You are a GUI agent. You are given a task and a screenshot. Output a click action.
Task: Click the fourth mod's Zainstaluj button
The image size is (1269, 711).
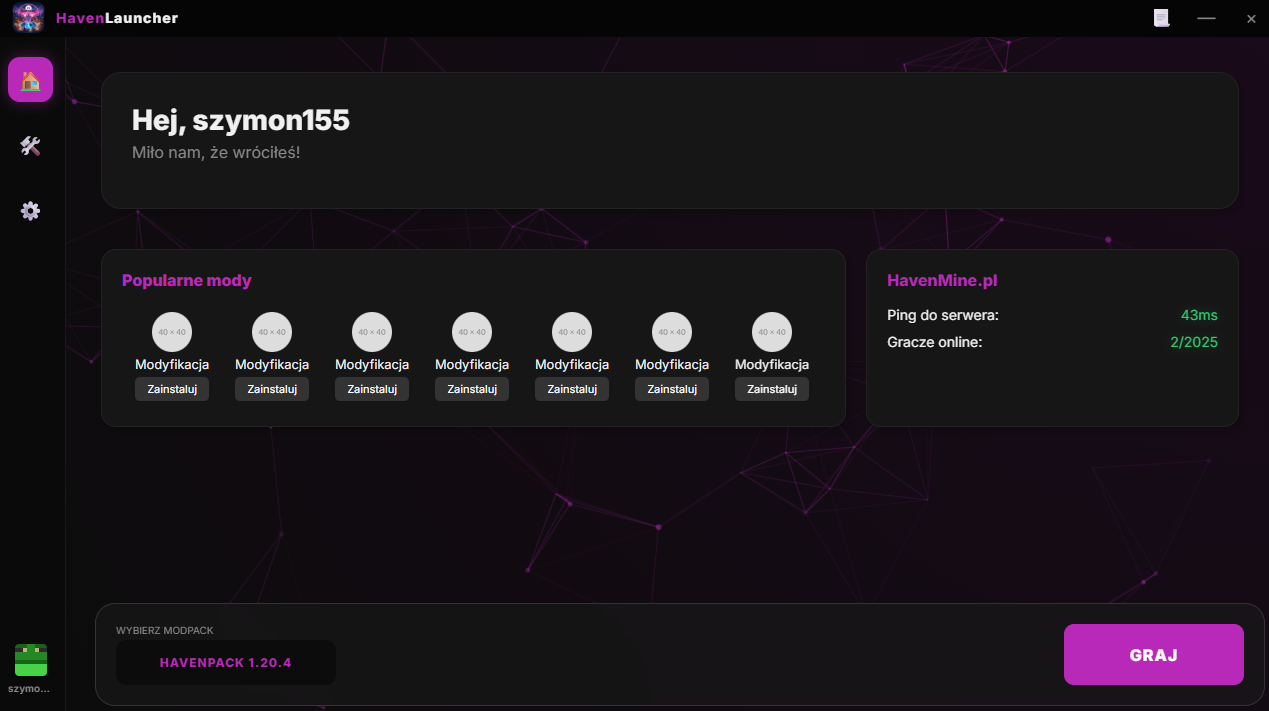click(x=471, y=389)
